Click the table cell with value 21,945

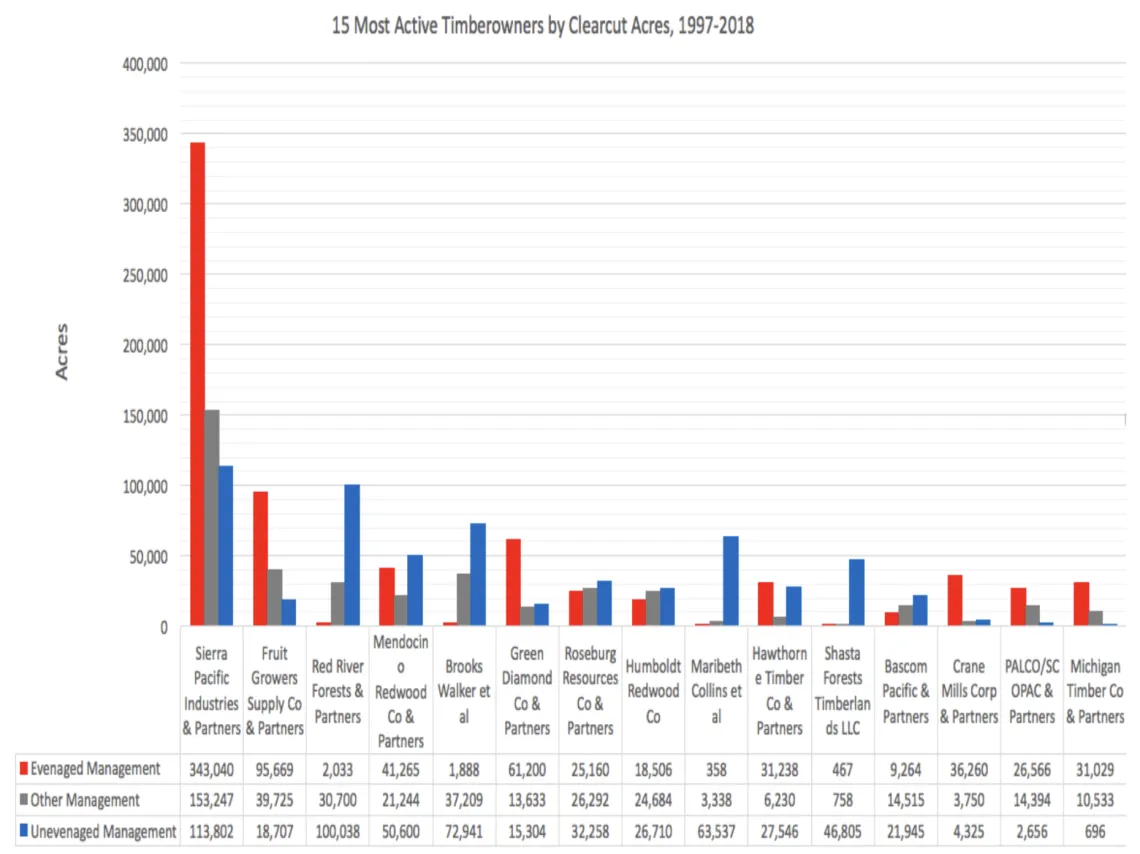[x=905, y=831]
